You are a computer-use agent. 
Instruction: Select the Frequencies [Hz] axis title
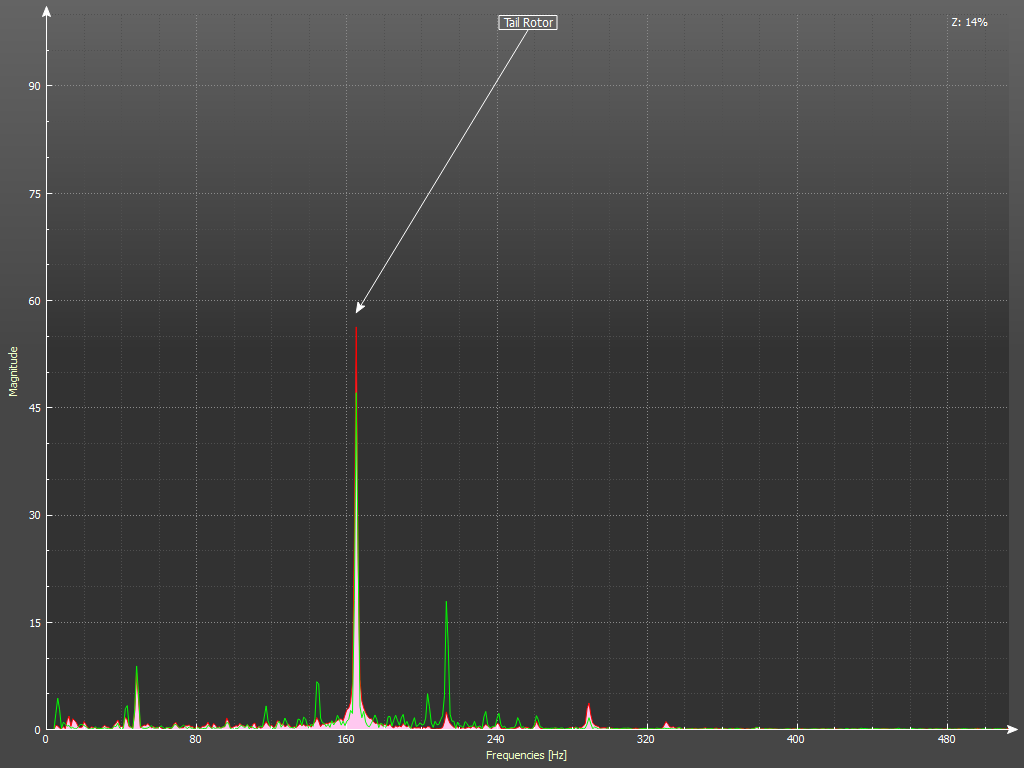coord(526,755)
